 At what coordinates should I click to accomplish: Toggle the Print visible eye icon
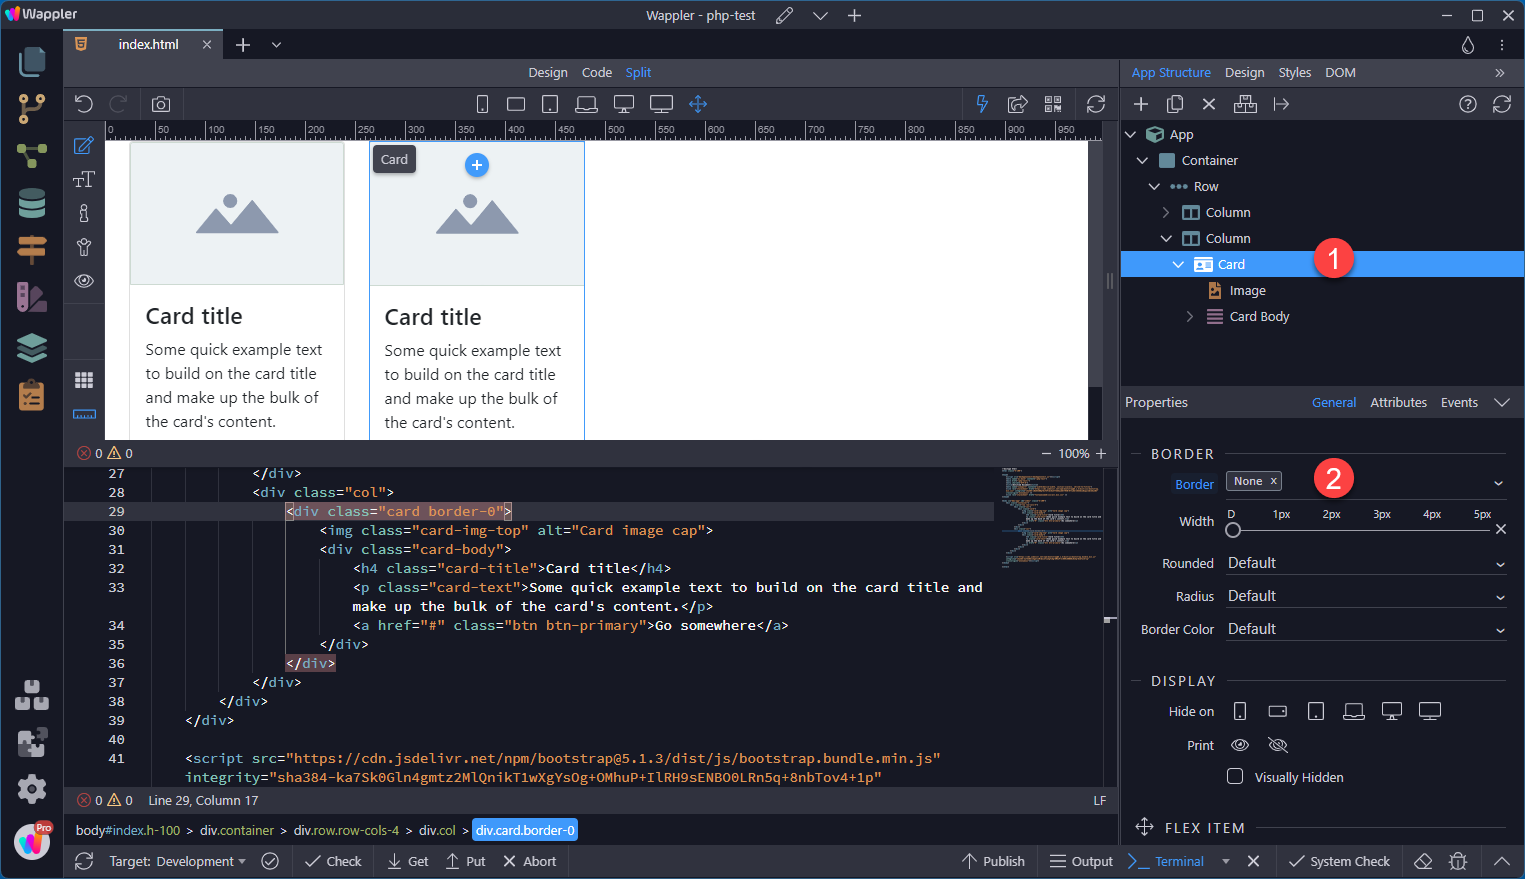(x=1240, y=745)
